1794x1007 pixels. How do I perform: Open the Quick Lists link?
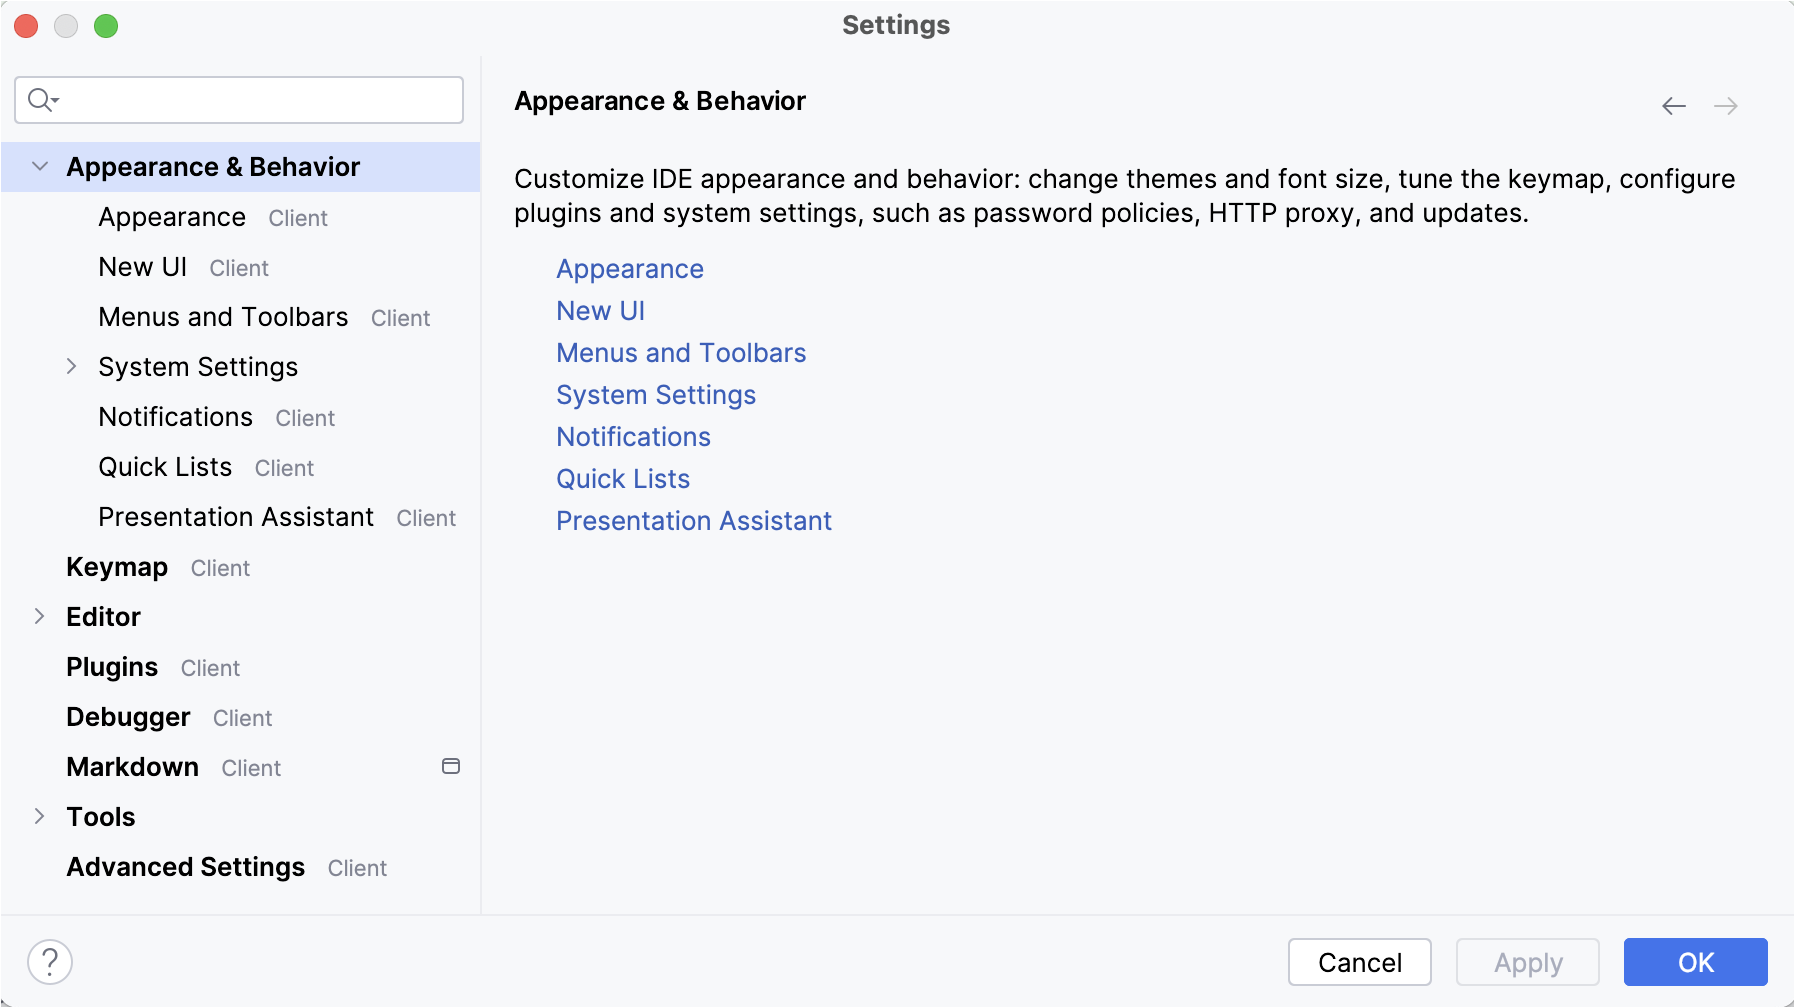pyautogui.click(x=622, y=478)
